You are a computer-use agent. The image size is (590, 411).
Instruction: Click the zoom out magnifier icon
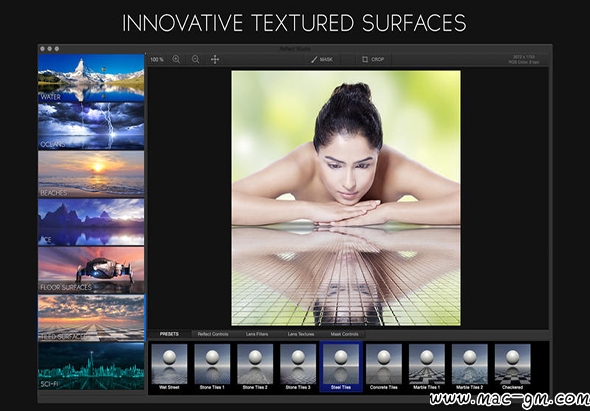[195, 59]
